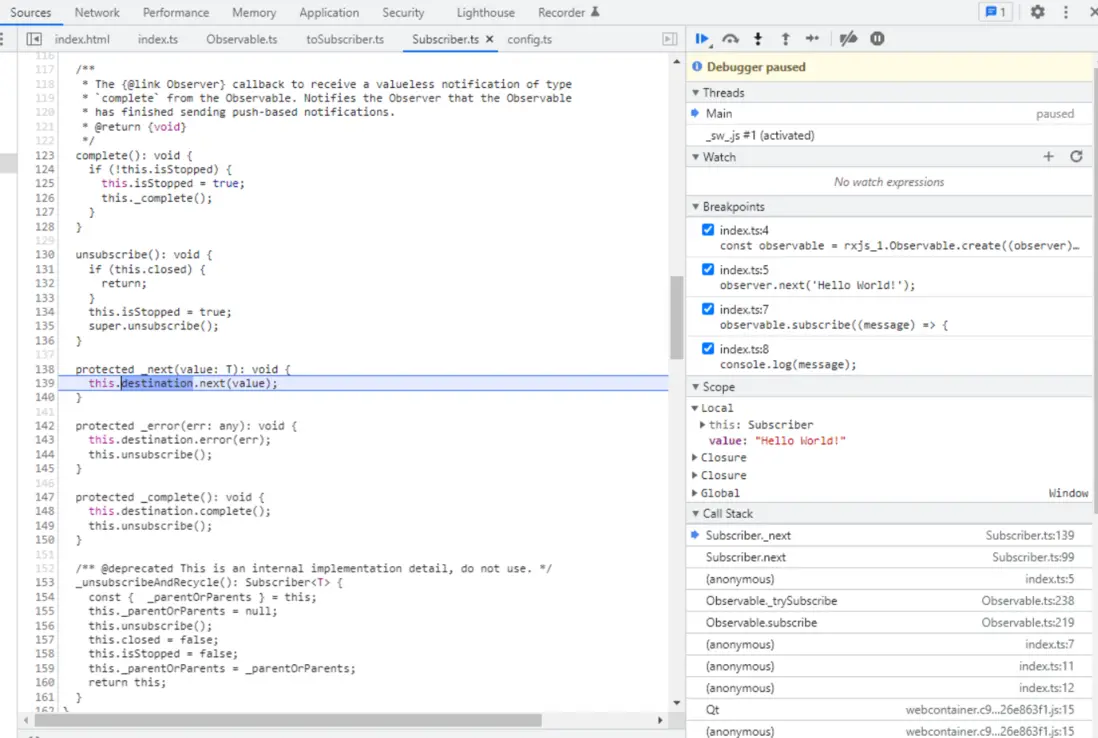Refresh watch expressions
Image resolution: width=1098 pixels, height=738 pixels.
pyautogui.click(x=1076, y=157)
